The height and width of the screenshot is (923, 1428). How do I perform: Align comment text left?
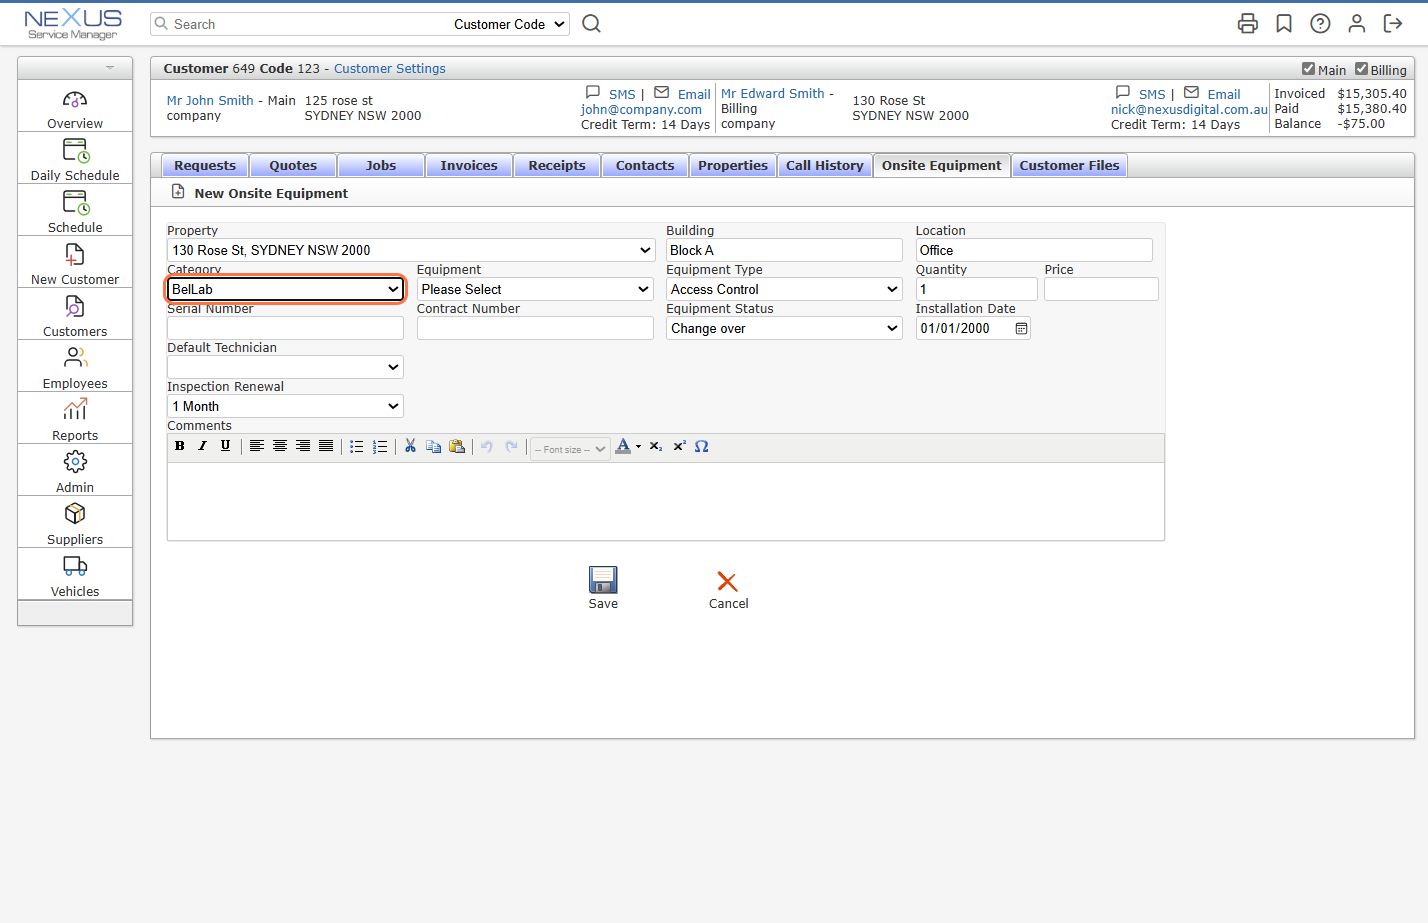[257, 446]
